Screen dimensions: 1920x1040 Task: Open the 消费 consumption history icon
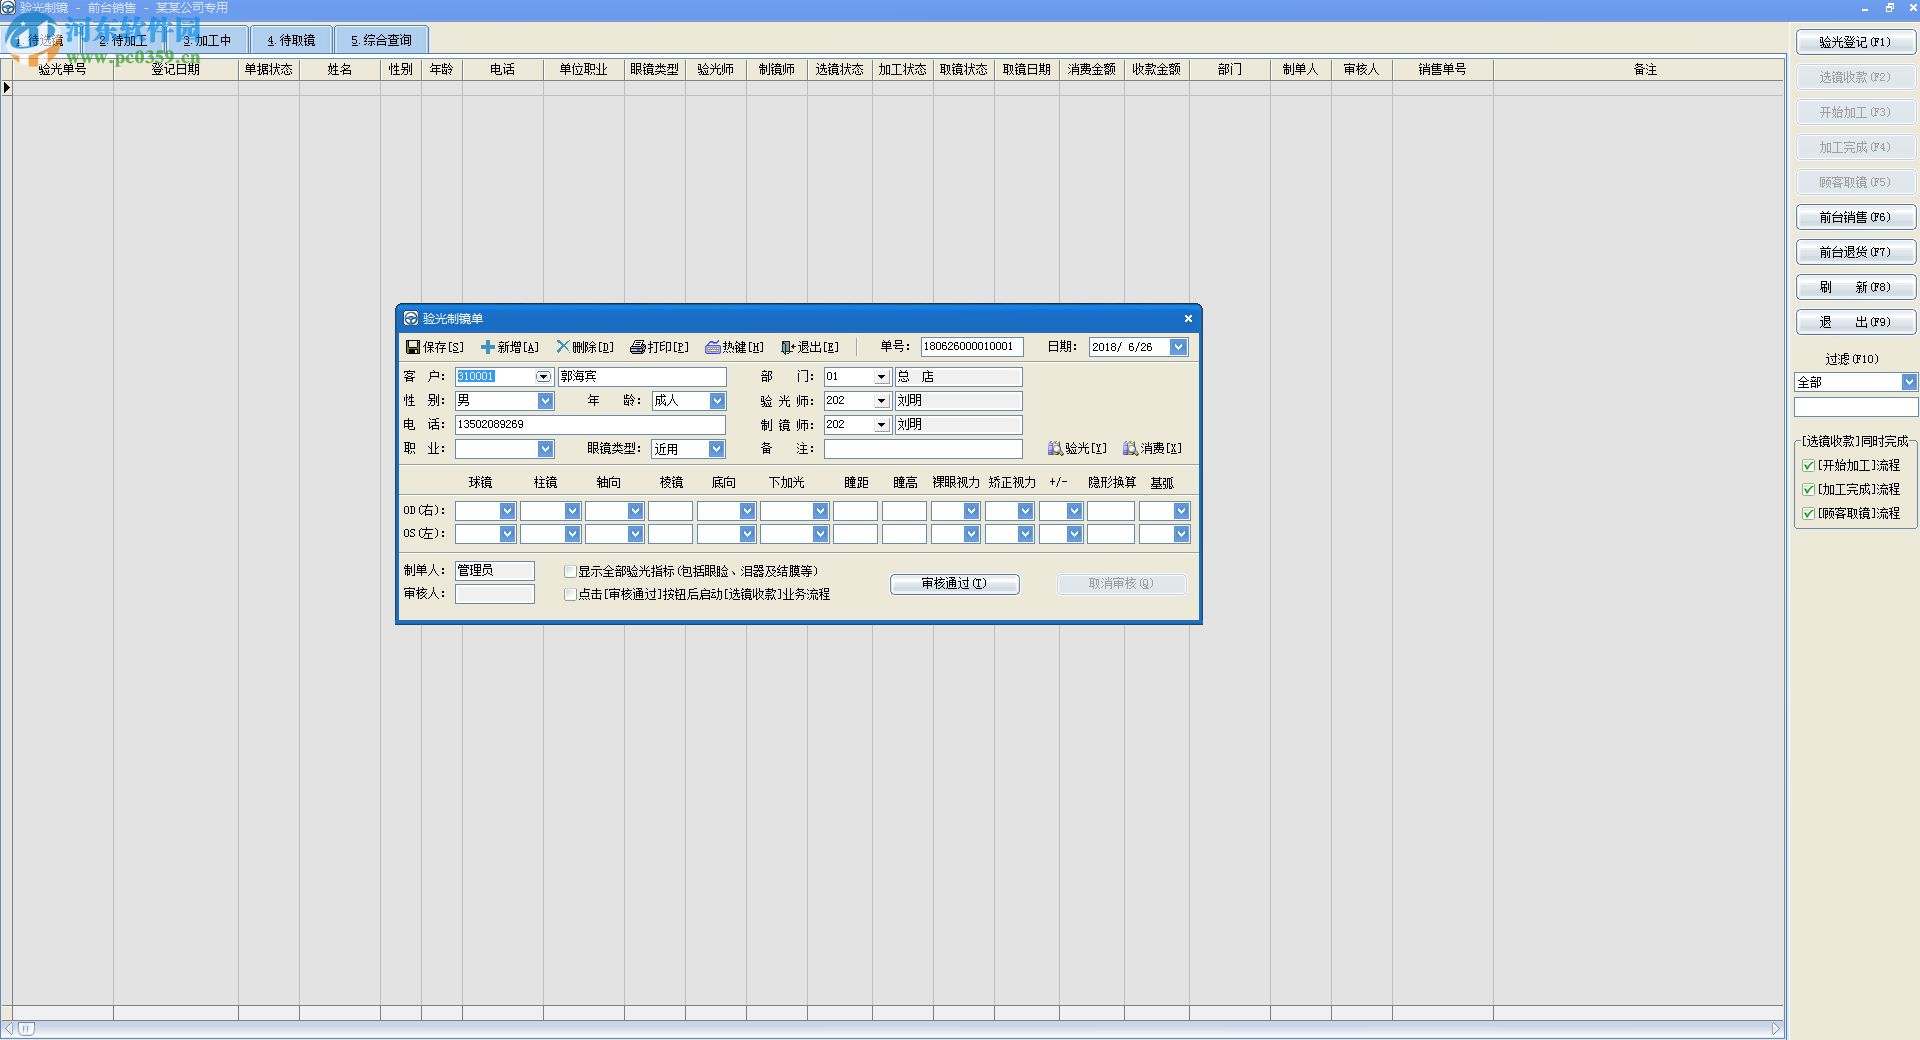[1131, 448]
